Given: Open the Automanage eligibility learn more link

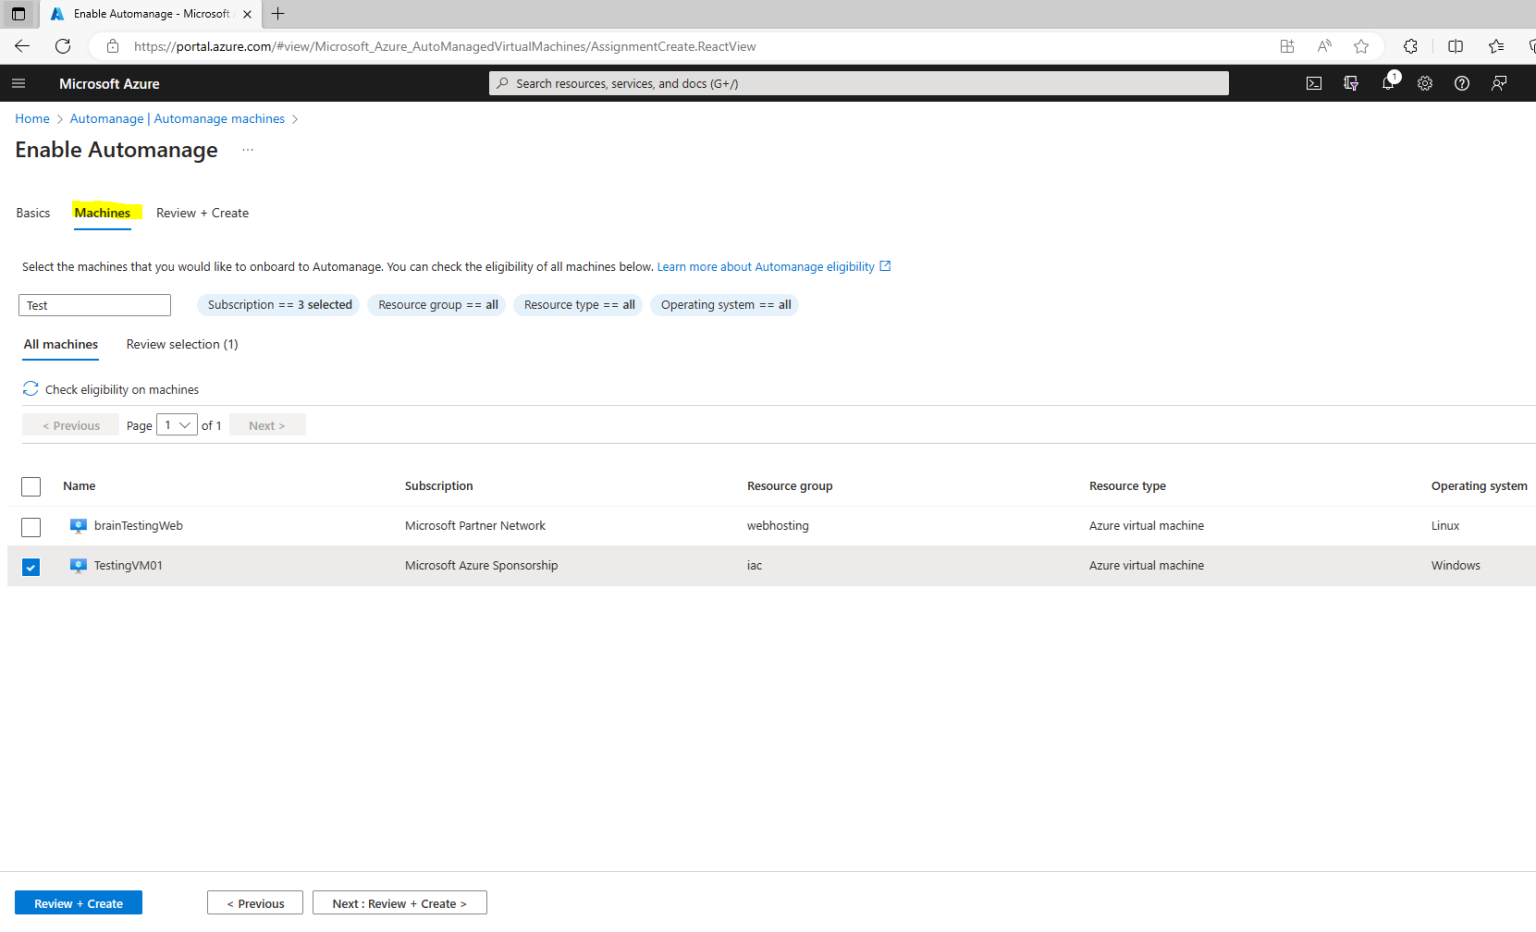Looking at the screenshot, I should 766,266.
